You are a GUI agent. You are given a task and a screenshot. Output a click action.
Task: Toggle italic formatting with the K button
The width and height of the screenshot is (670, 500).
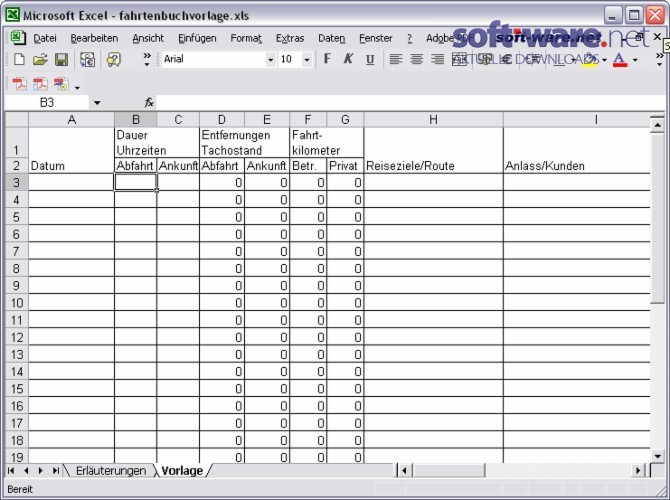[348, 59]
